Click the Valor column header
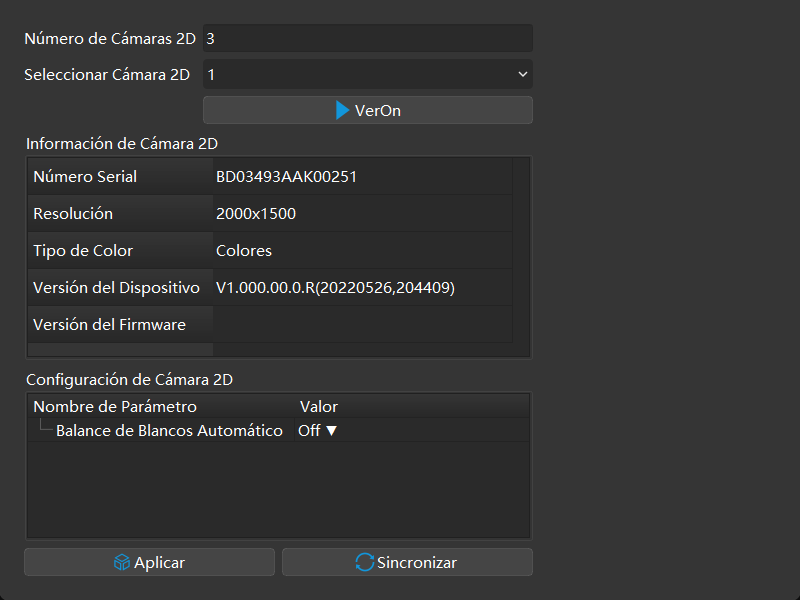 coord(318,406)
